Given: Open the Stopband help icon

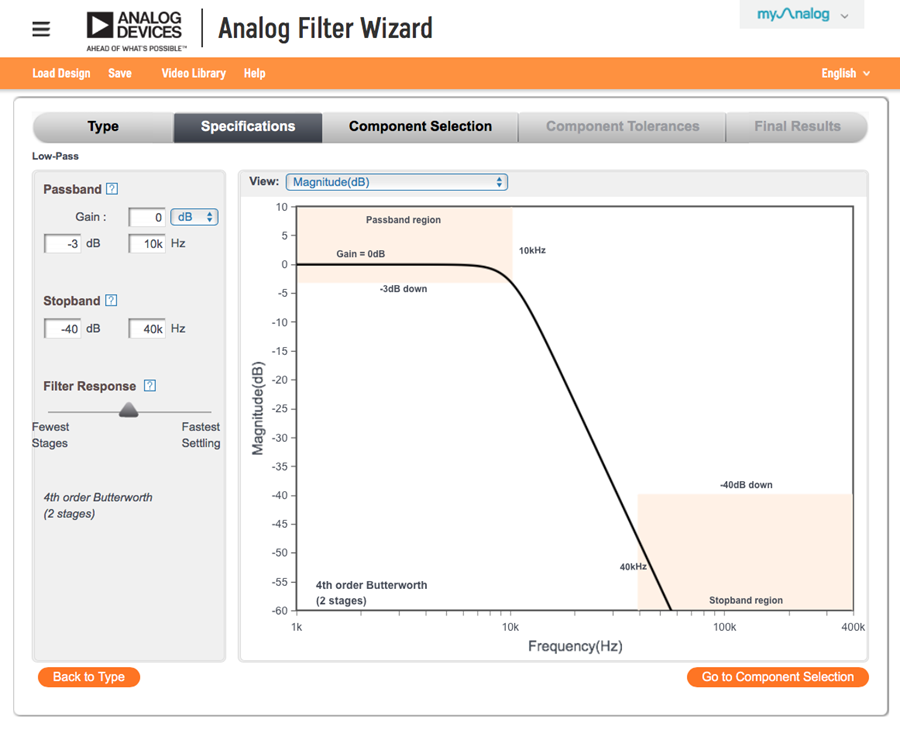Looking at the screenshot, I should coord(111,300).
